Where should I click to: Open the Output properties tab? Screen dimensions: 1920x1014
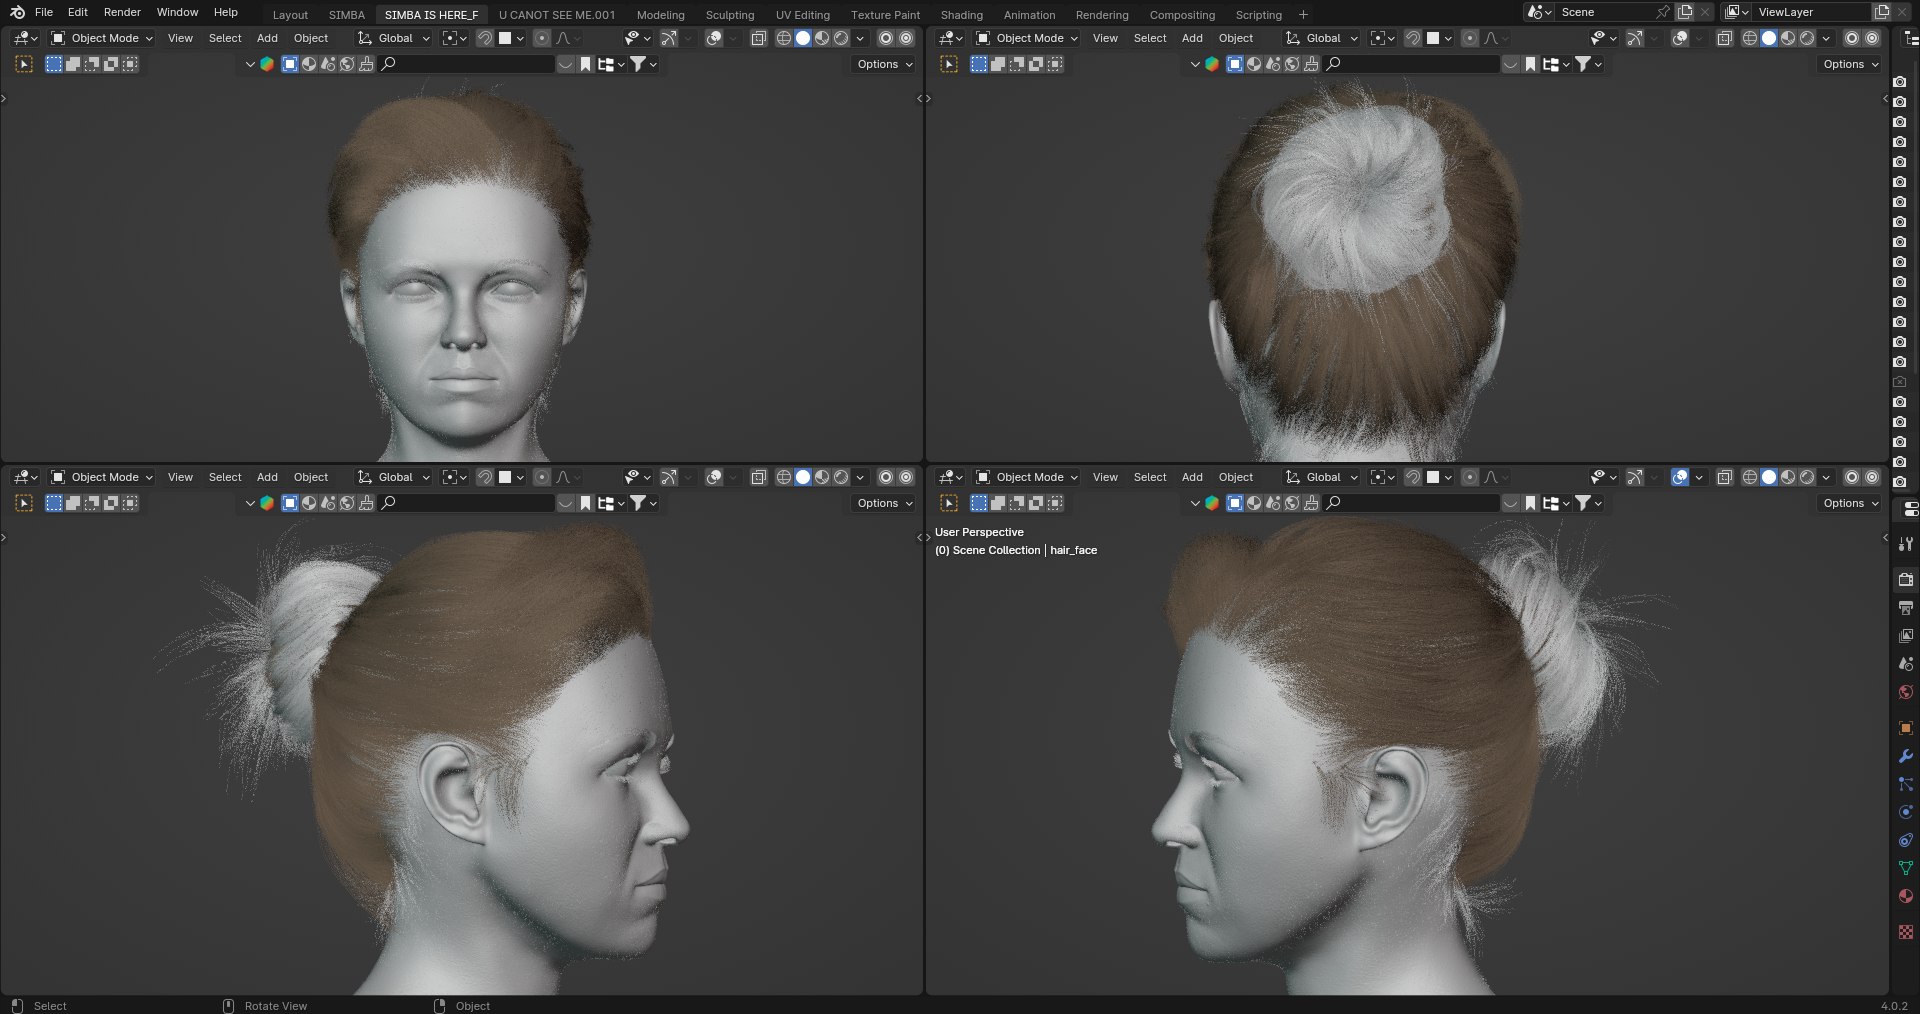point(1906,608)
